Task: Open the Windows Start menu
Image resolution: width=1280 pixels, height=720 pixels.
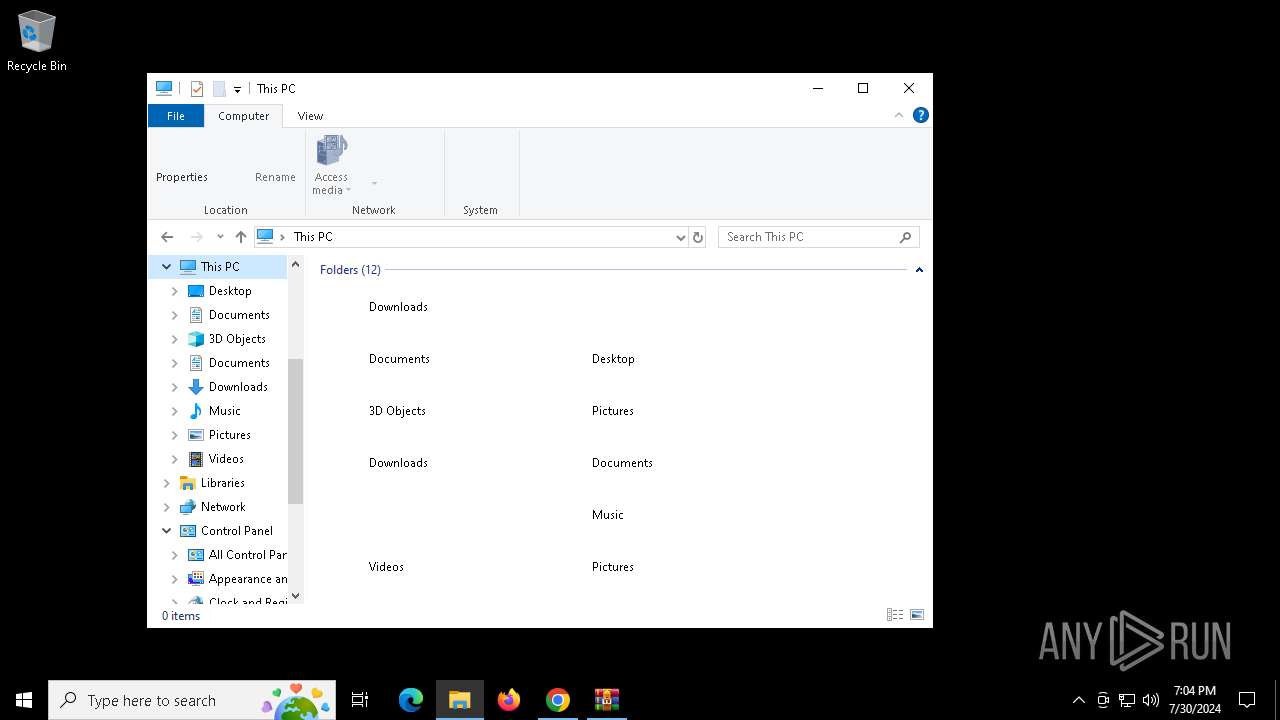Action: pos(24,700)
